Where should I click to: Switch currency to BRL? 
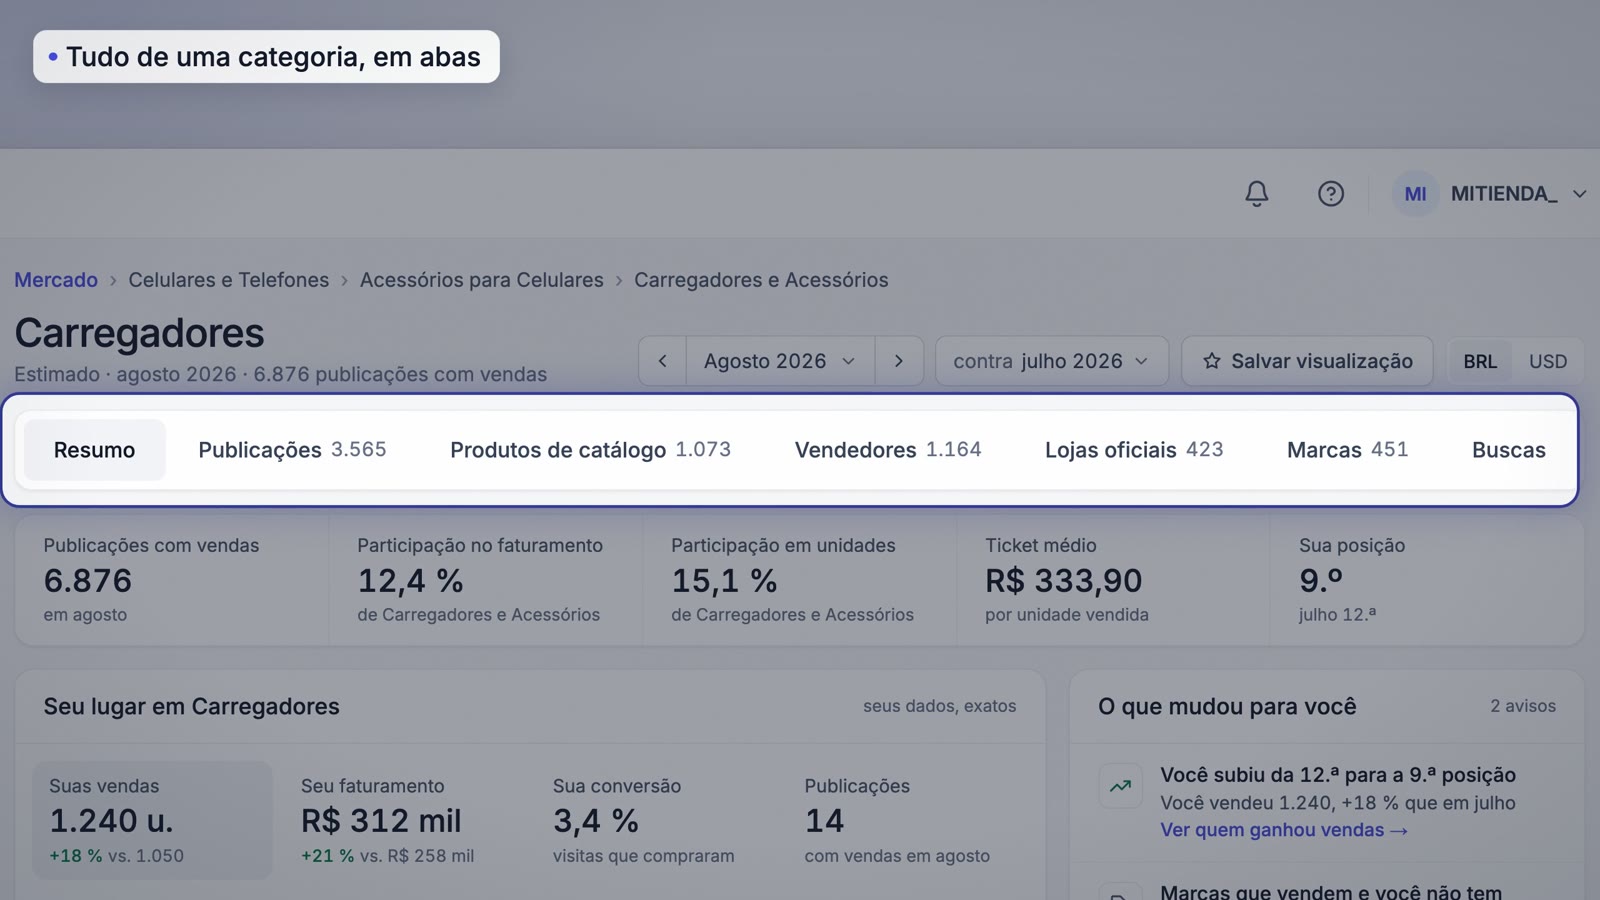(1480, 361)
